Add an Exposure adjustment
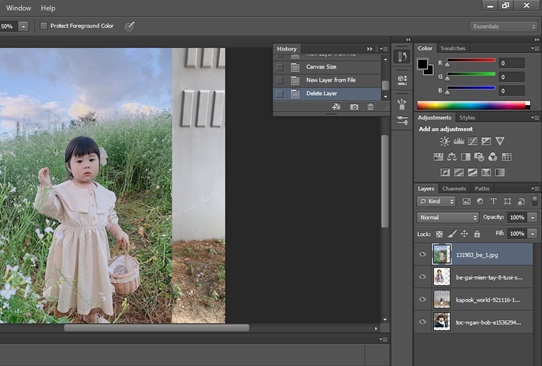Screen dimensions: 542x366 tap(486, 141)
